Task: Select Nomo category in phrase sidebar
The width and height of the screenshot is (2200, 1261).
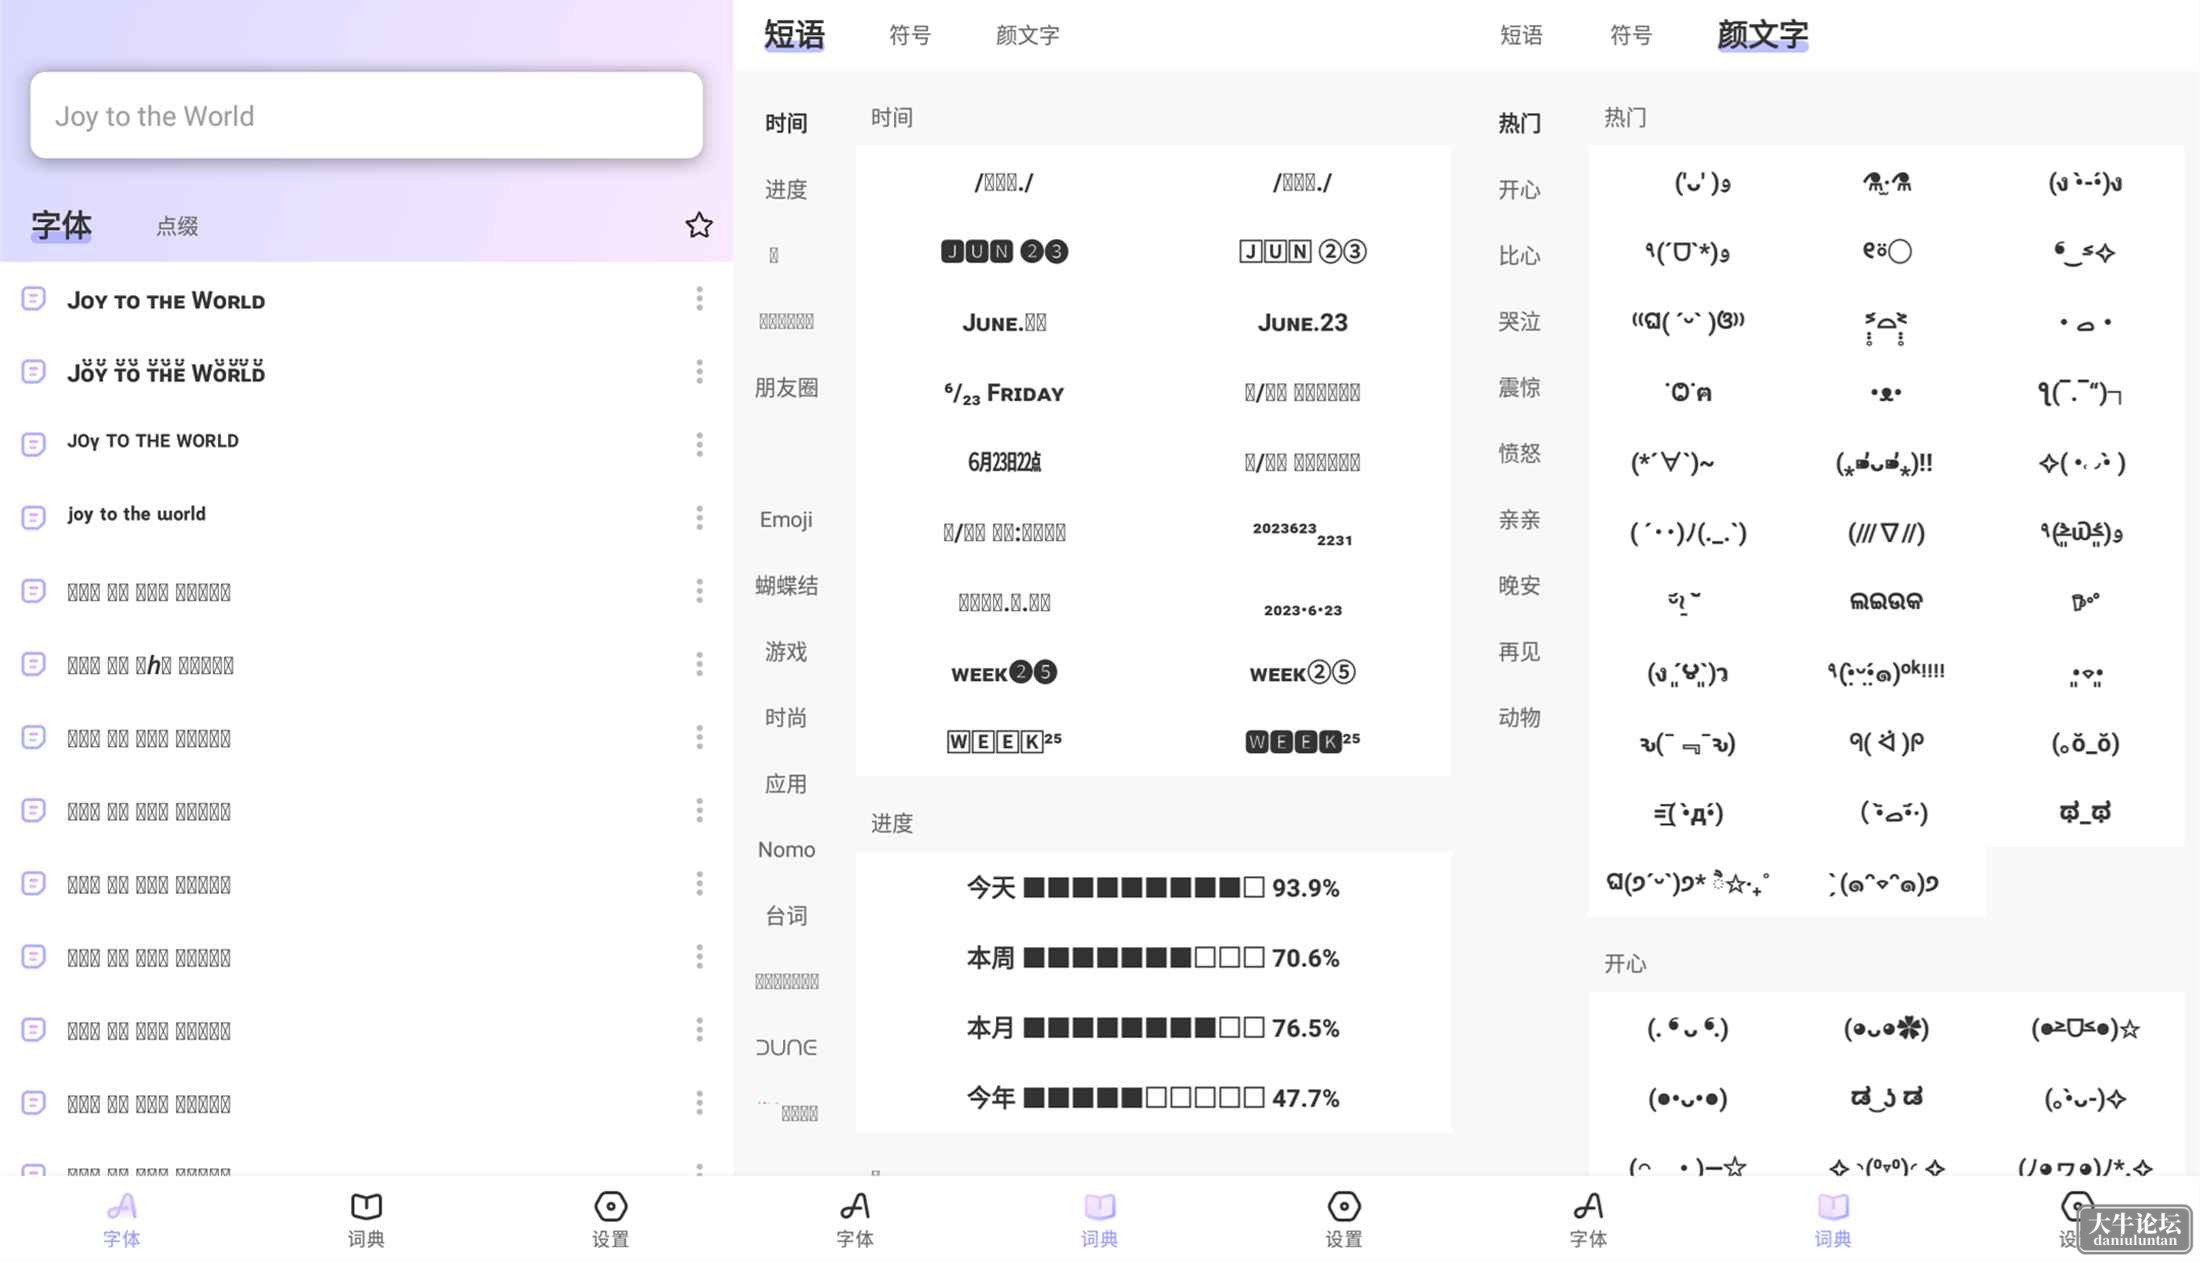Action: click(786, 849)
